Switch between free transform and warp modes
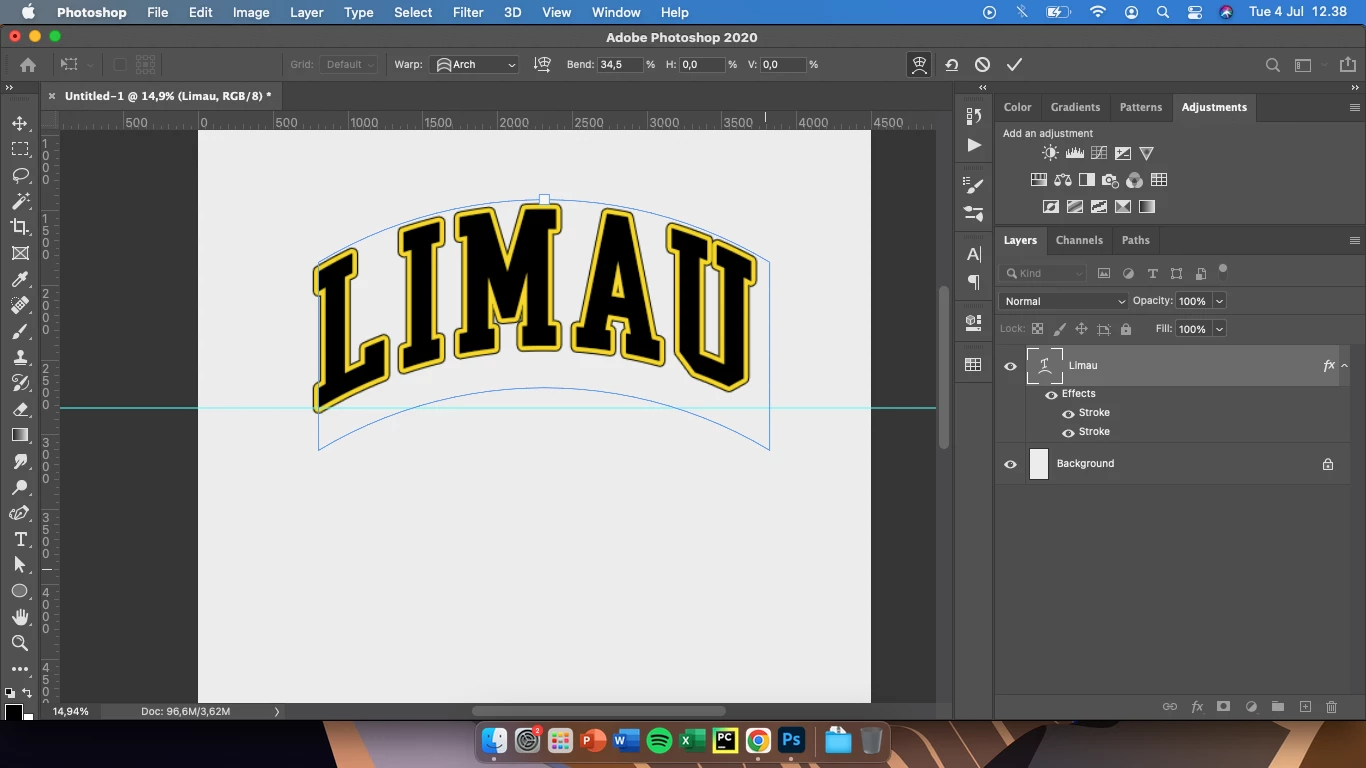Image resolution: width=1366 pixels, height=768 pixels. coord(918,64)
